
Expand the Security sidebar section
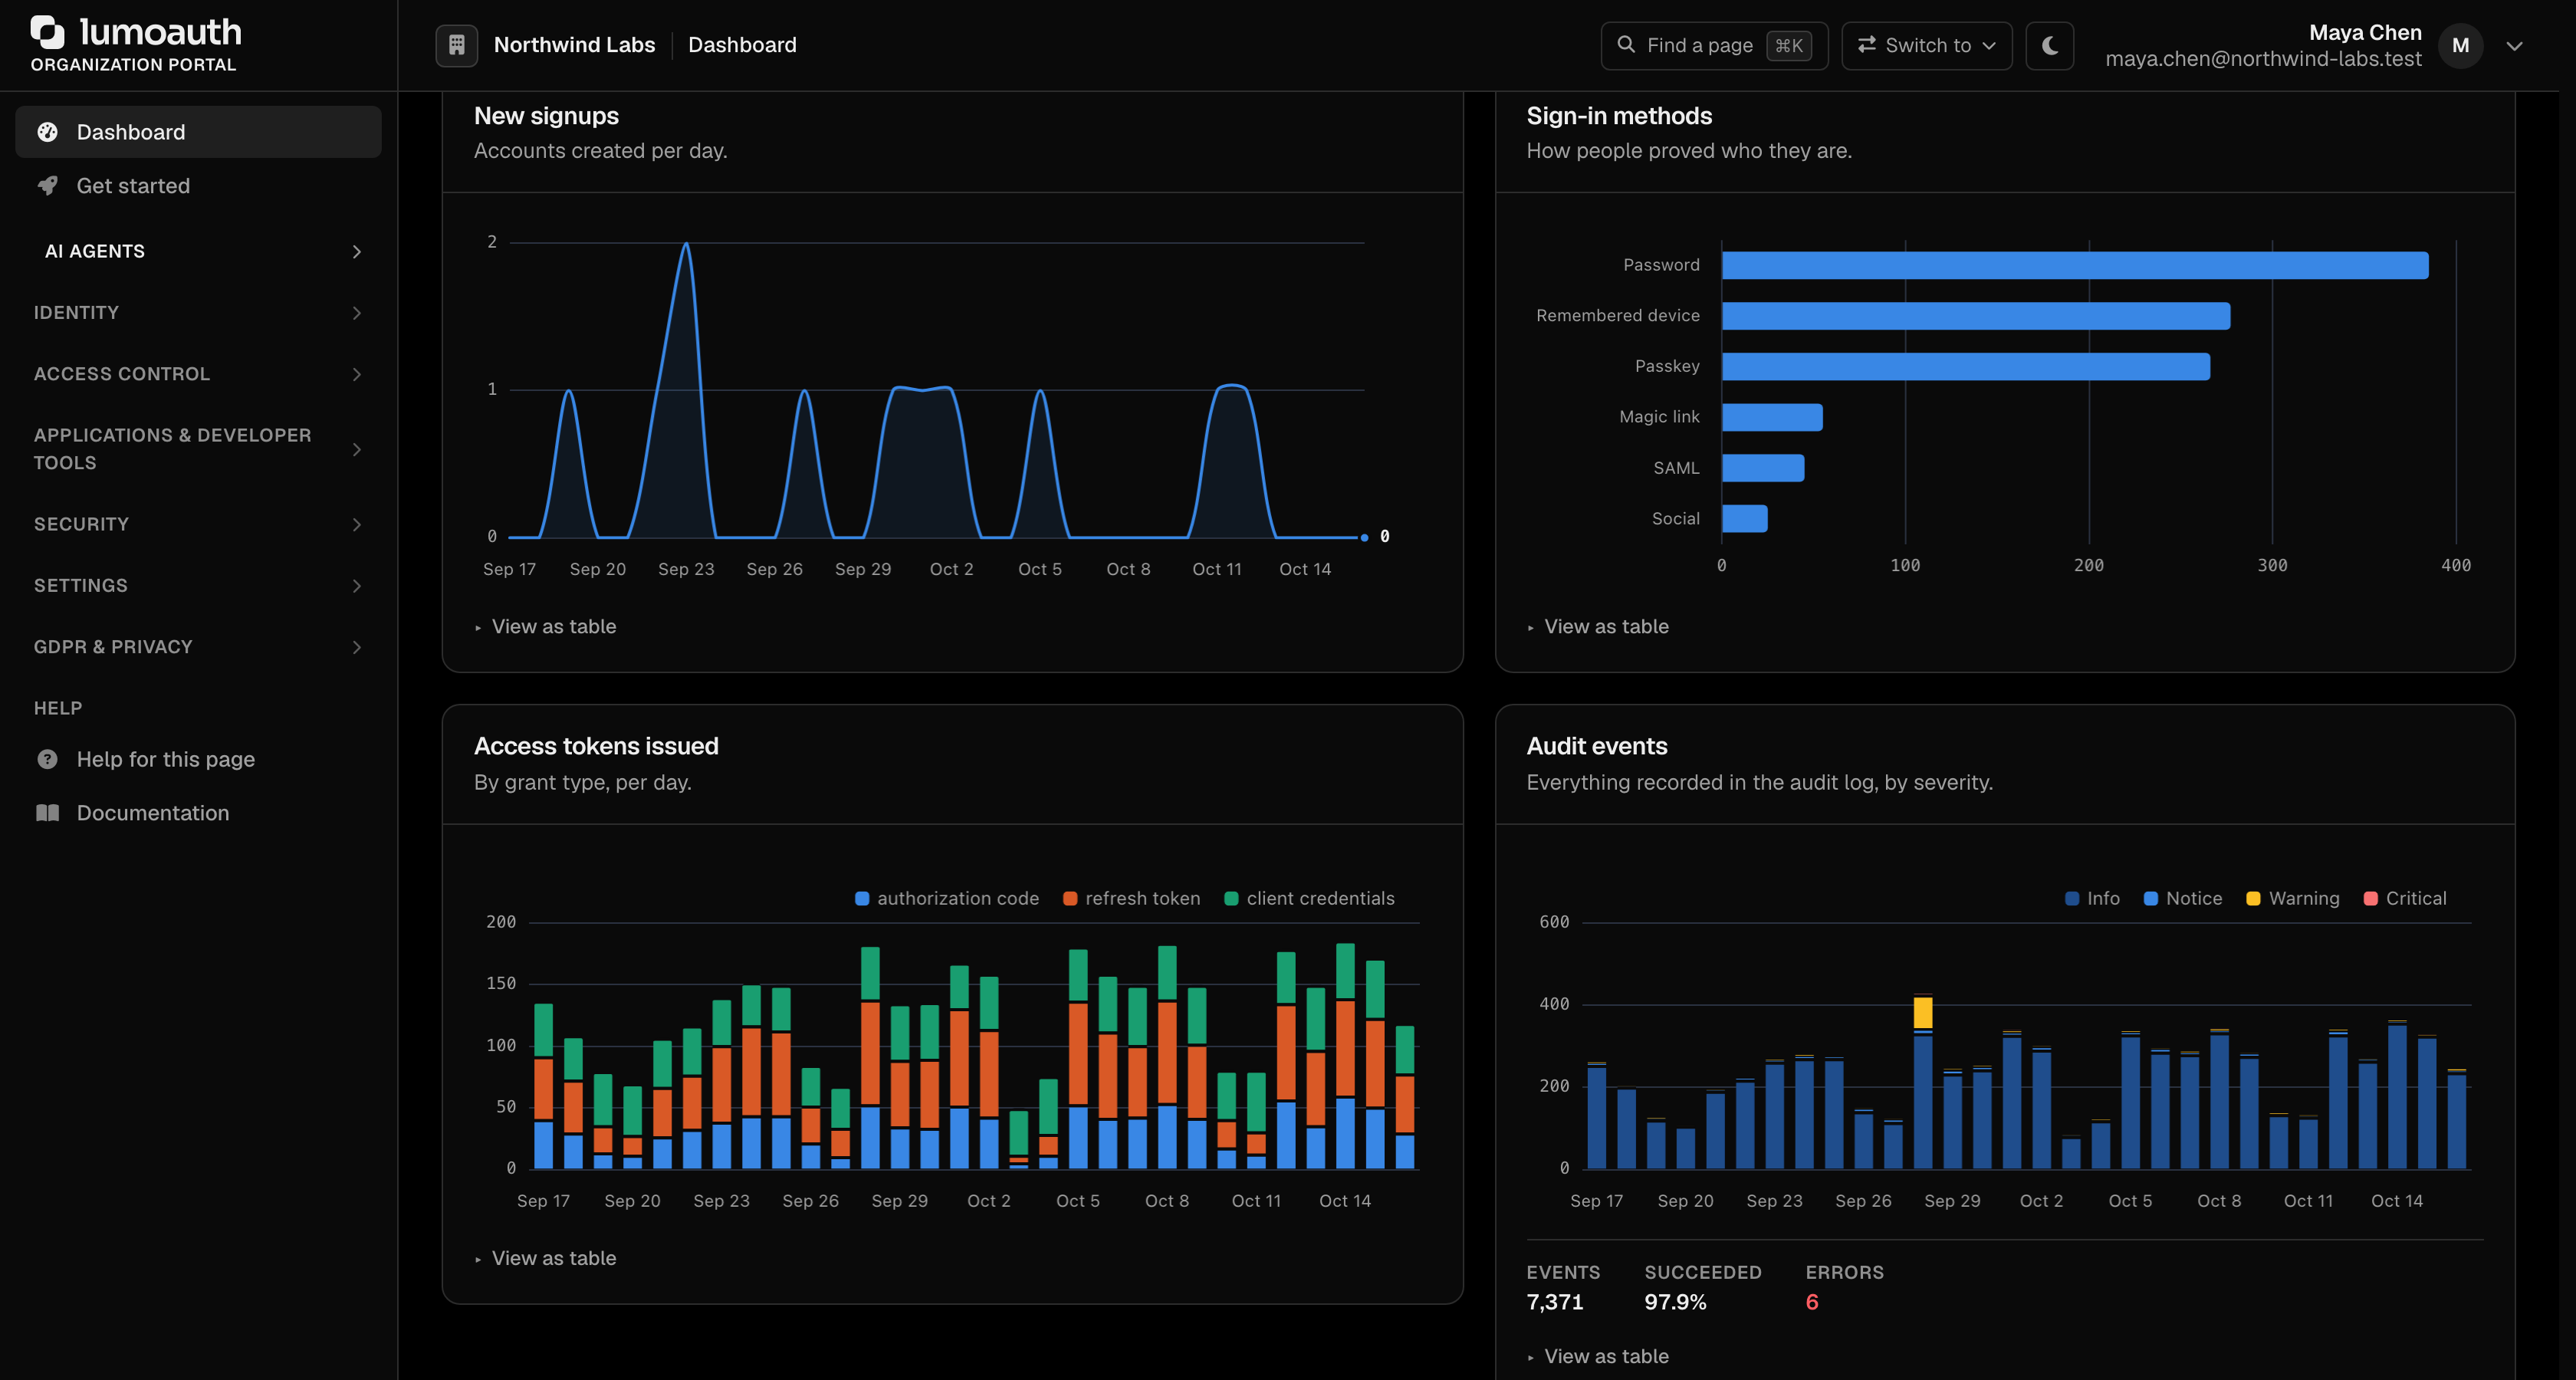[198, 524]
